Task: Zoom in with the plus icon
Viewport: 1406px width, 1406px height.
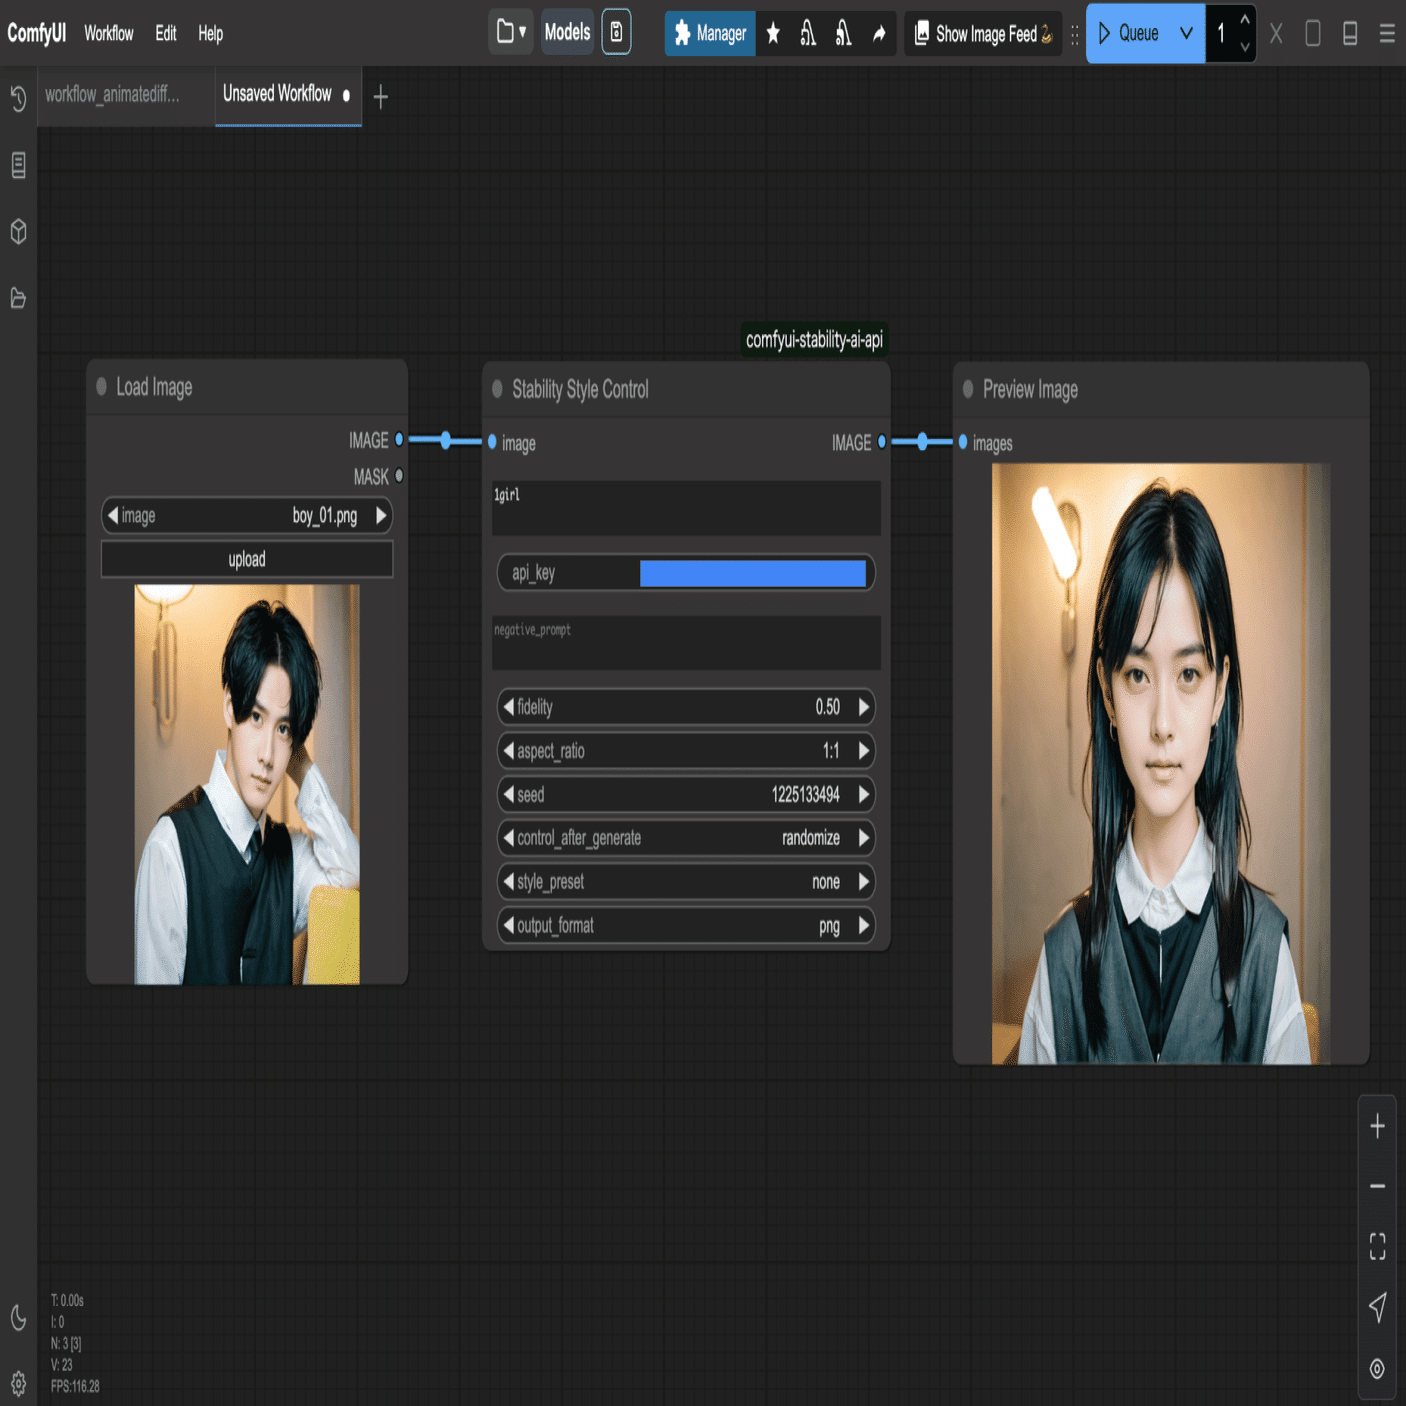Action: click(x=1377, y=1126)
